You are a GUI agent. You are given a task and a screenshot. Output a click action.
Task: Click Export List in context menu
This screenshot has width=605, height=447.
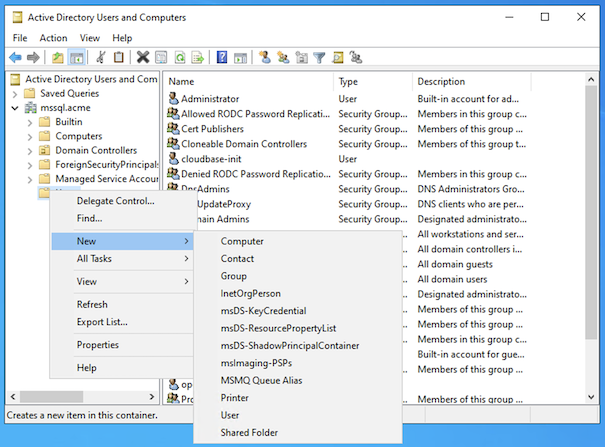(x=122, y=322)
